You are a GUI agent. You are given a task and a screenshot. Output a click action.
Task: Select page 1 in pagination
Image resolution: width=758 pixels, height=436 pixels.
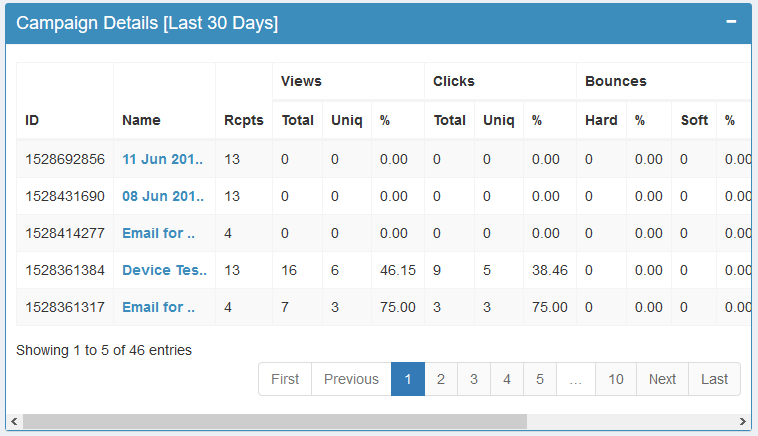[407, 379]
